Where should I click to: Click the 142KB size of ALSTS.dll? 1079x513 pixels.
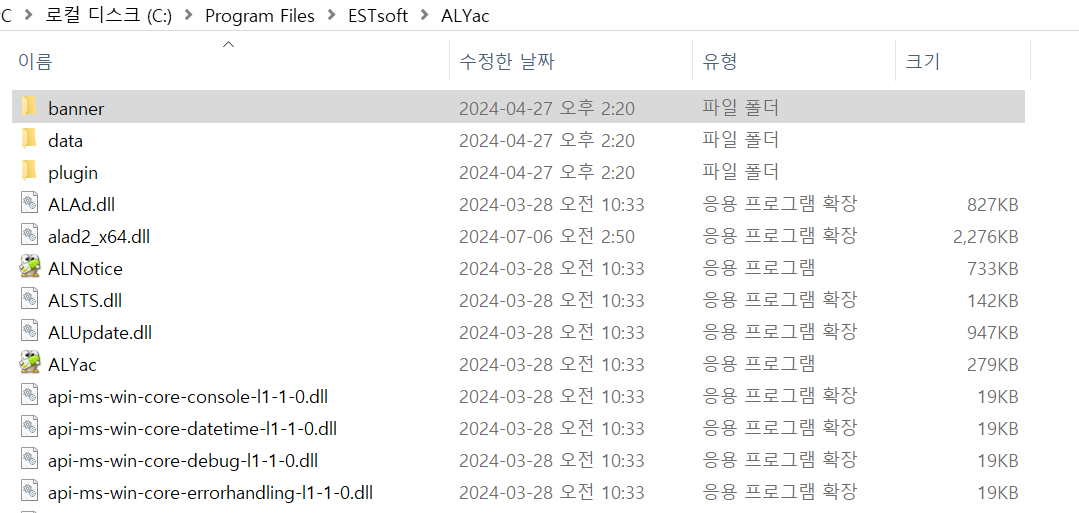[x=992, y=300]
